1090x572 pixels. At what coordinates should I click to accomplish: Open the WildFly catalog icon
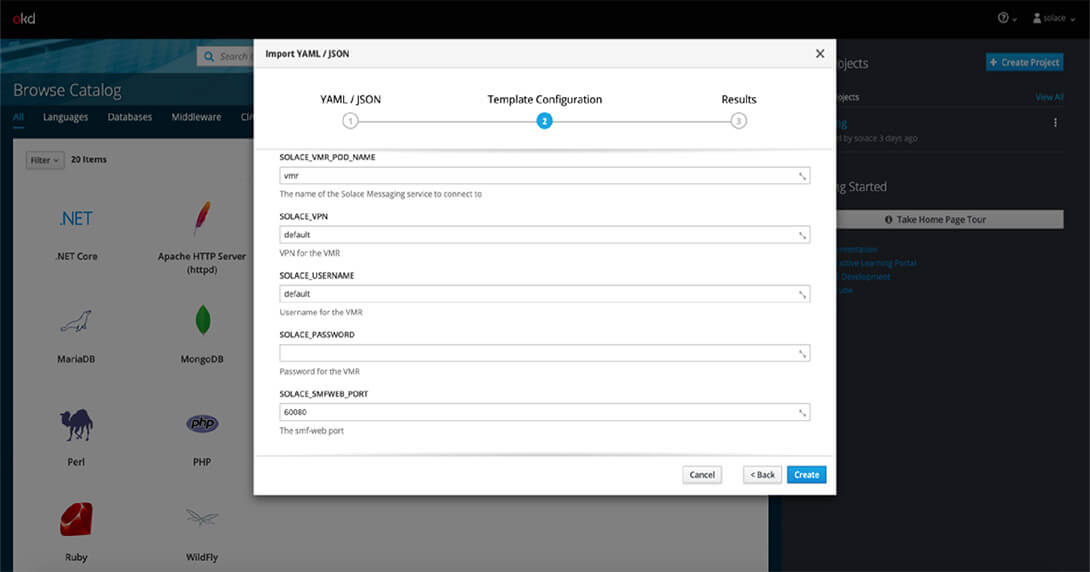(202, 517)
